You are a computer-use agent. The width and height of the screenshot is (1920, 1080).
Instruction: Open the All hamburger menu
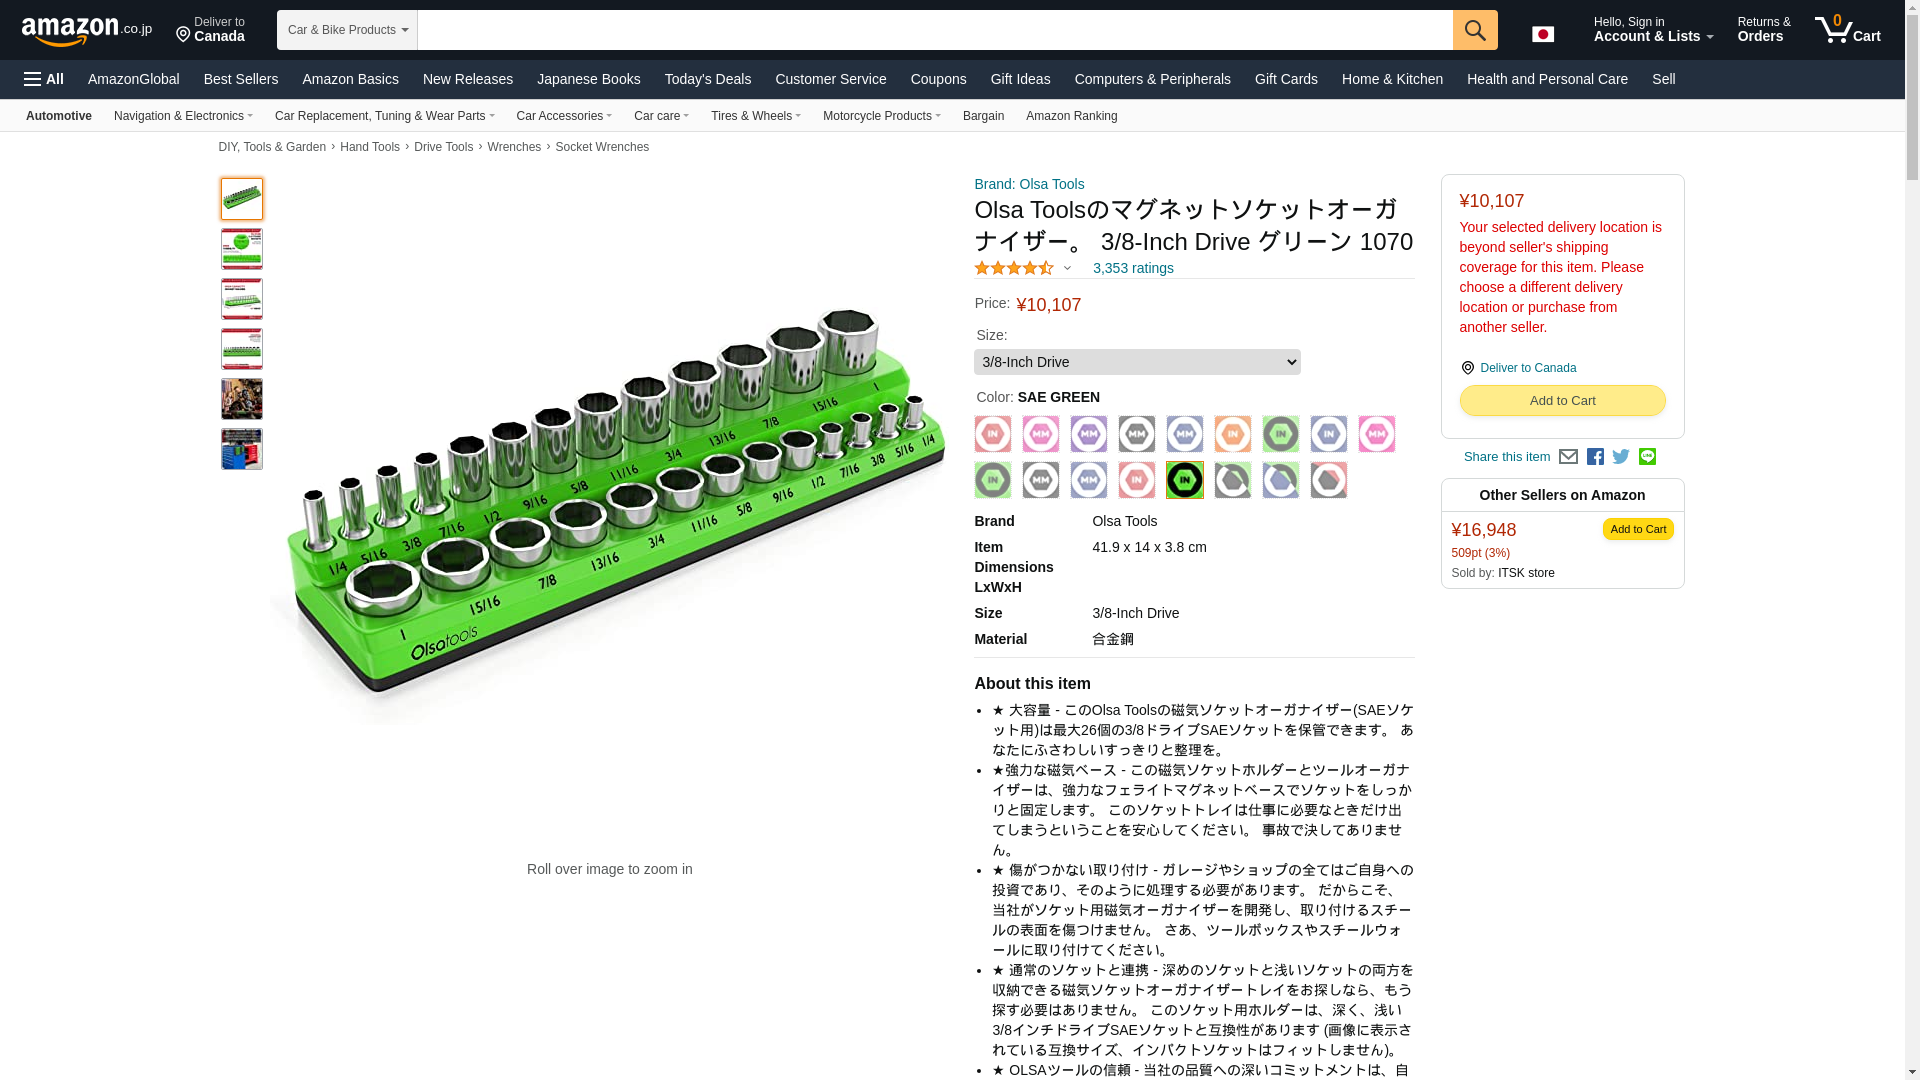44,79
